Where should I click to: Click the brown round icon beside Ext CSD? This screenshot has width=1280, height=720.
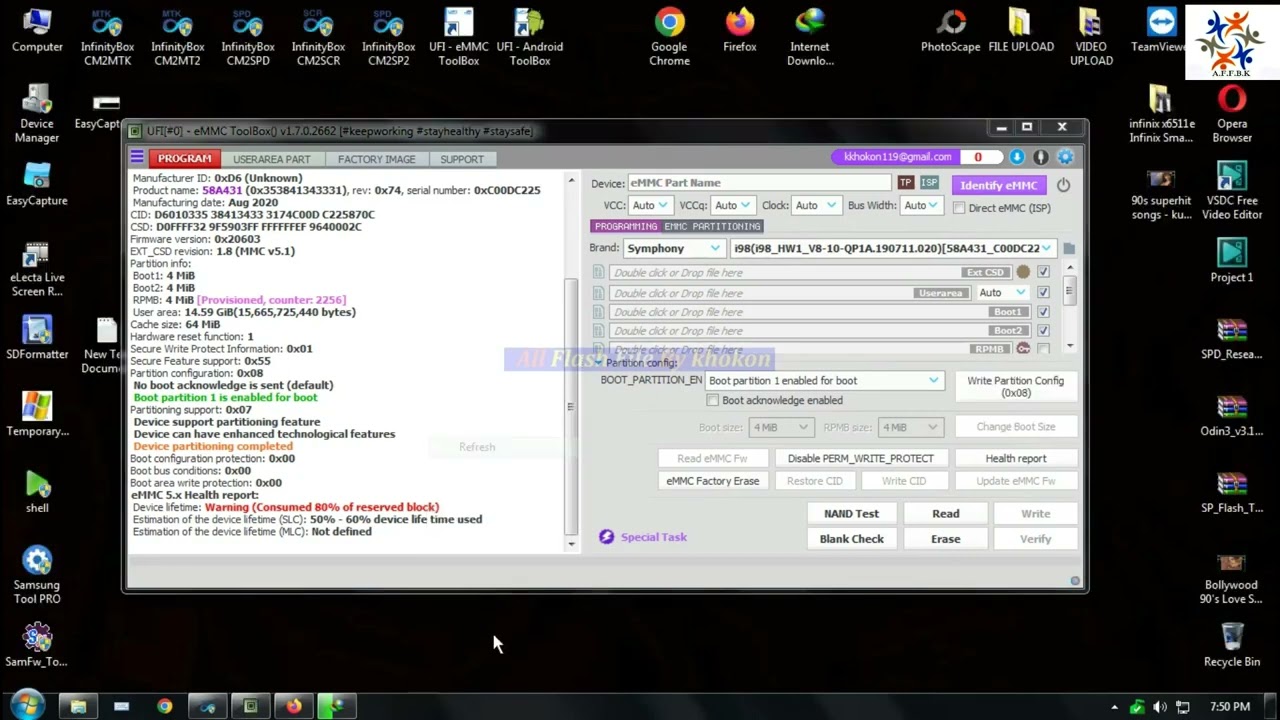coord(1023,272)
